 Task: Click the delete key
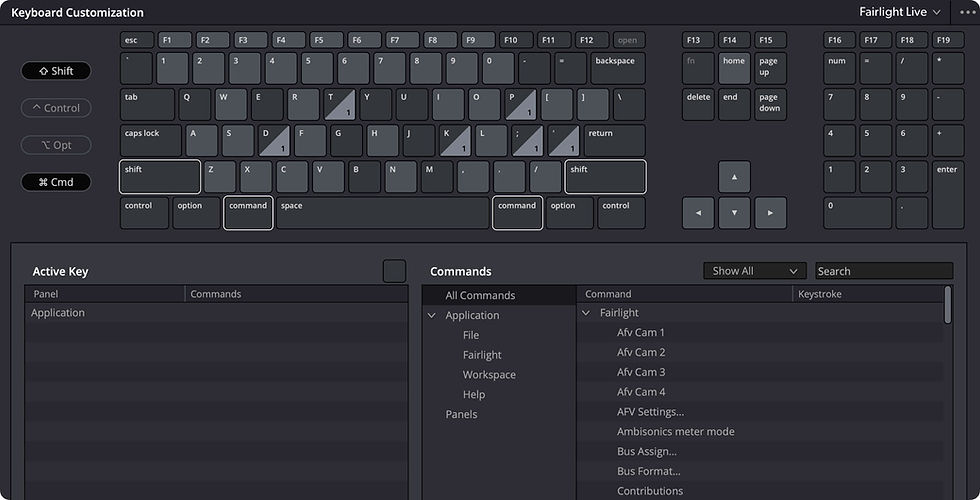pyautogui.click(x=698, y=104)
